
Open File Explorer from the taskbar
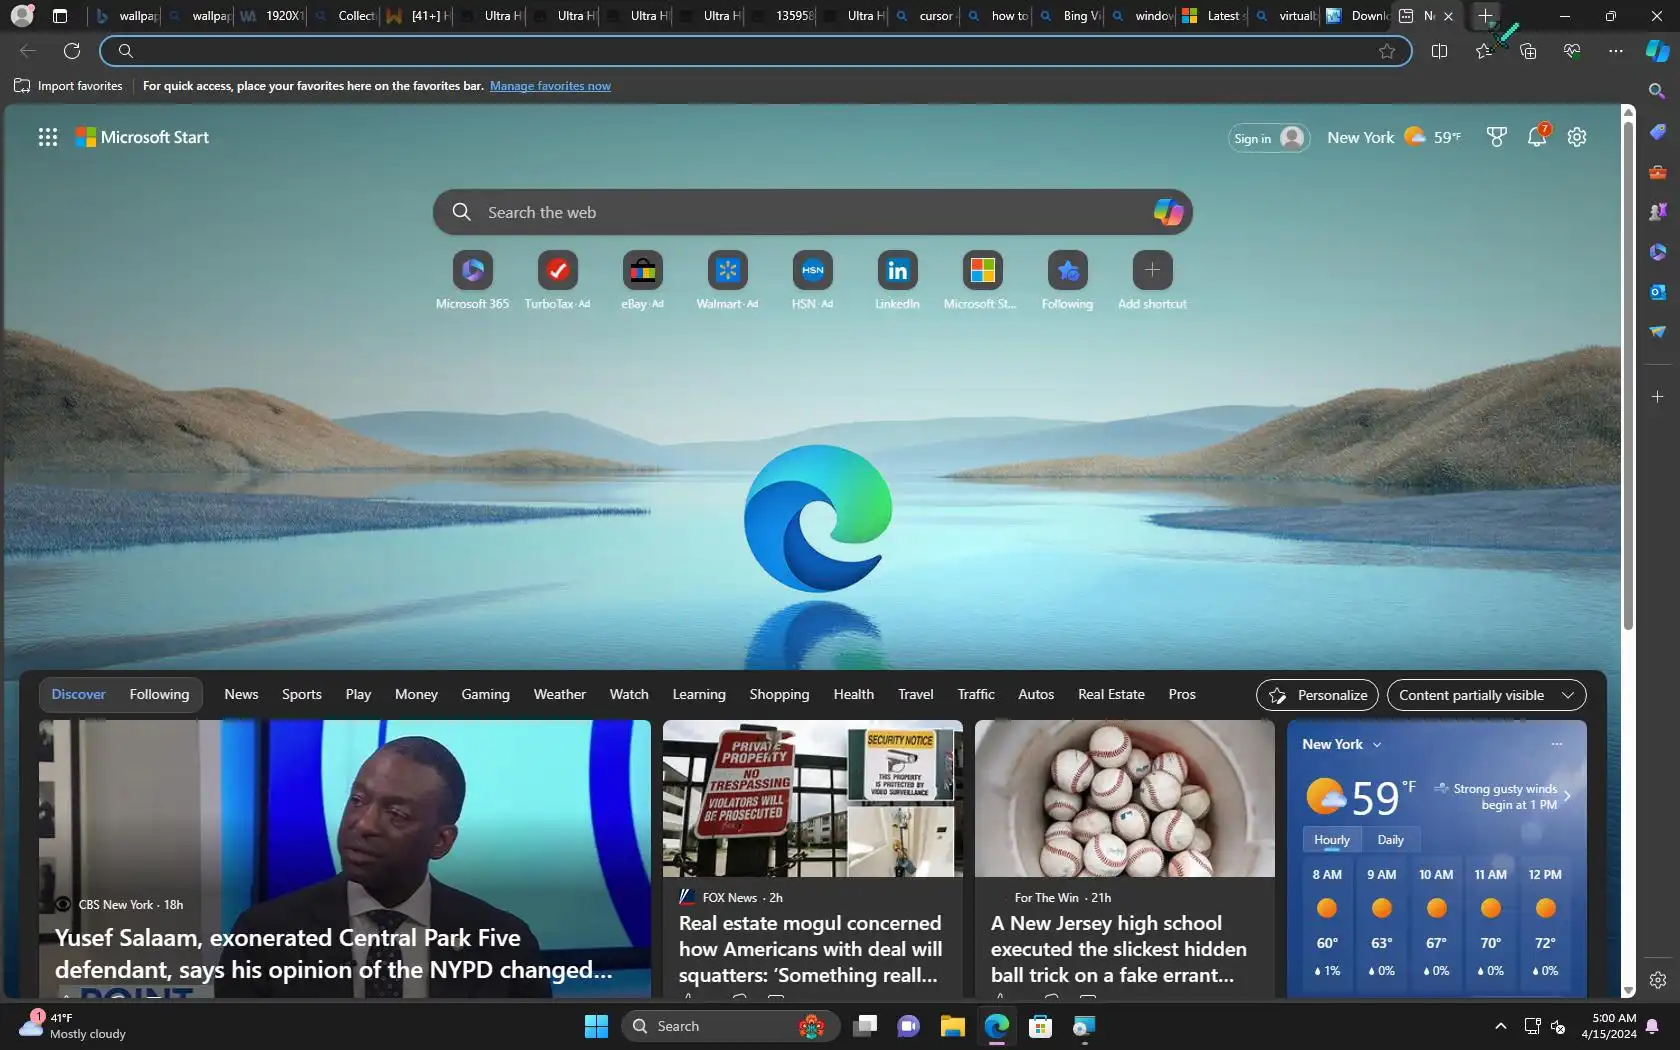click(952, 1026)
